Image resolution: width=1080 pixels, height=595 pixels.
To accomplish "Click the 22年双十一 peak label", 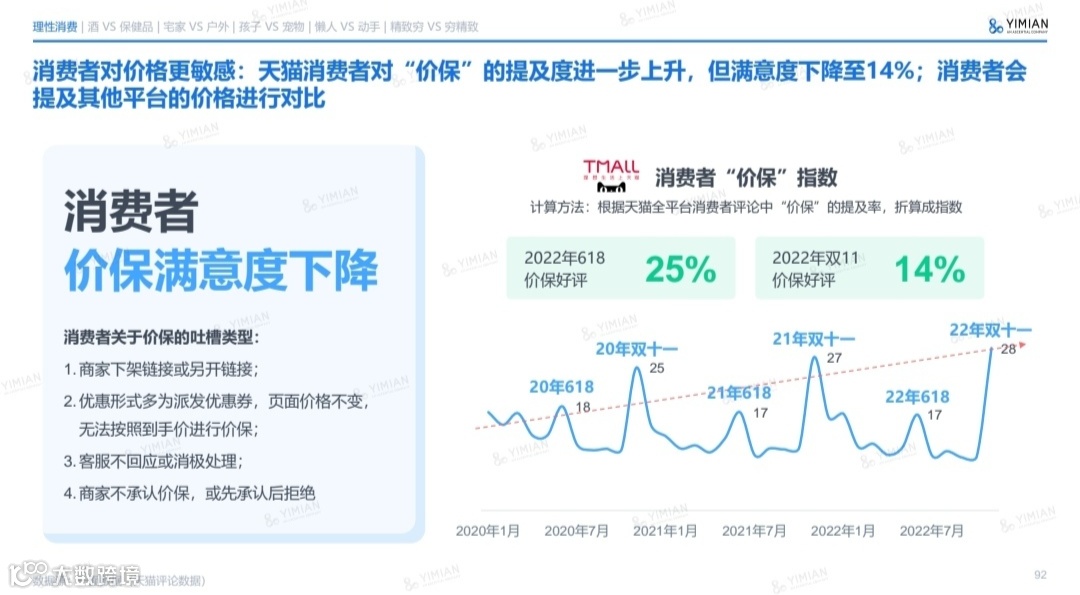I will coord(990,331).
